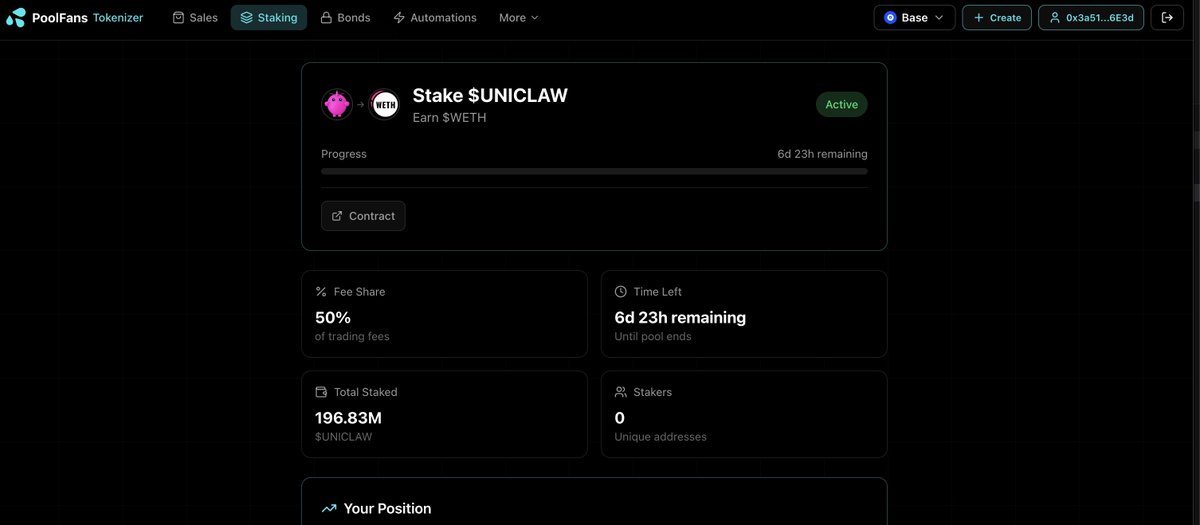Click the More chevron arrow
1200x525 pixels.
pyautogui.click(x=534, y=18)
